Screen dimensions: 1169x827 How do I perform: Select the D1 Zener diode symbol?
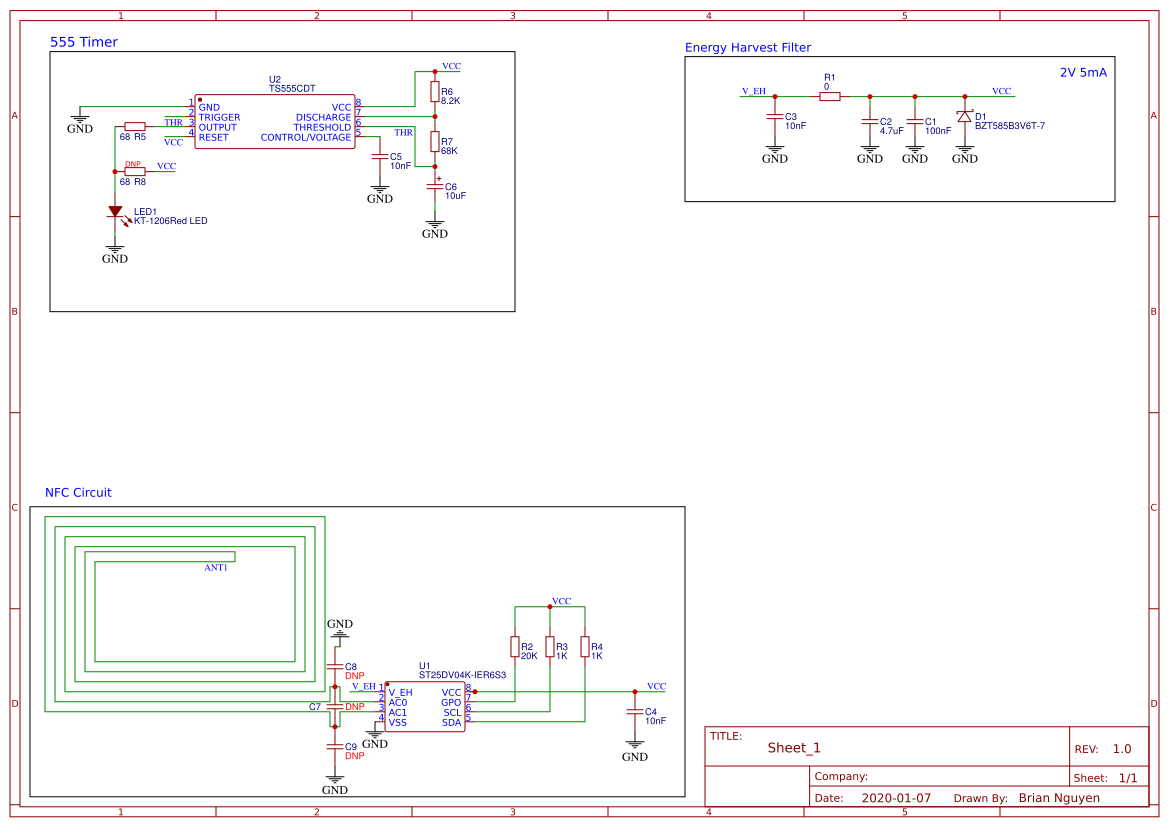[x=964, y=117]
